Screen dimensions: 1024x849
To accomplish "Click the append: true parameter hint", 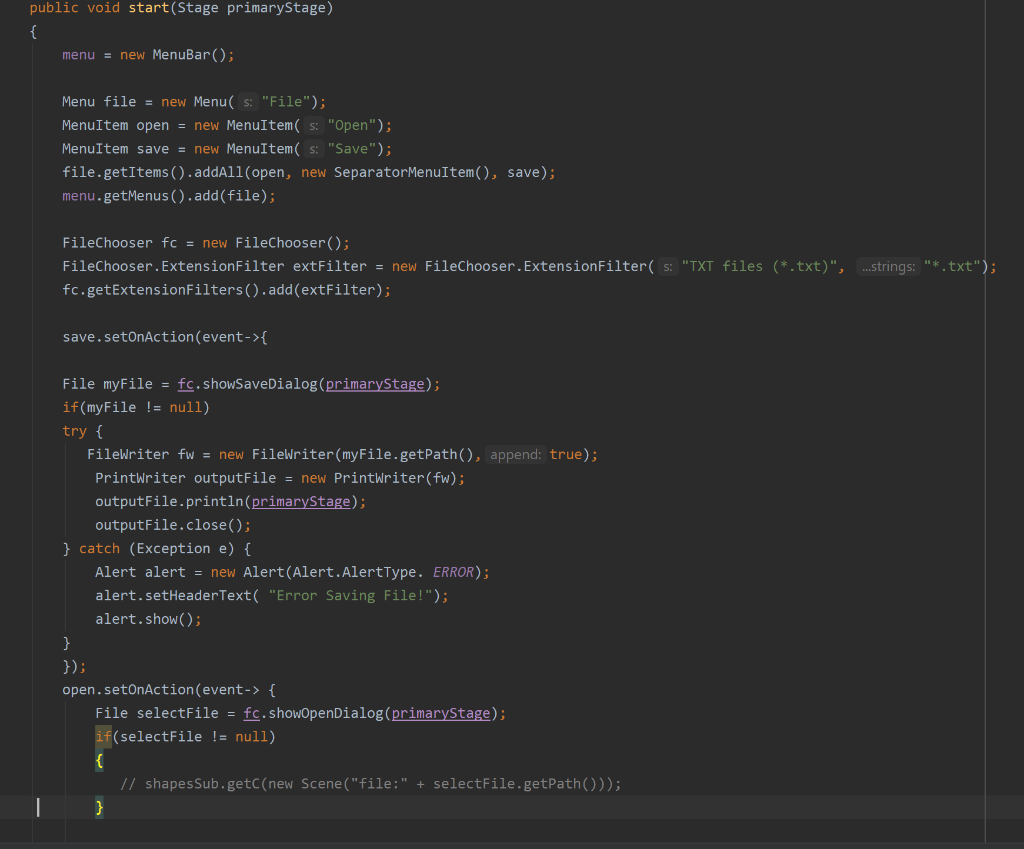I will (x=514, y=454).
